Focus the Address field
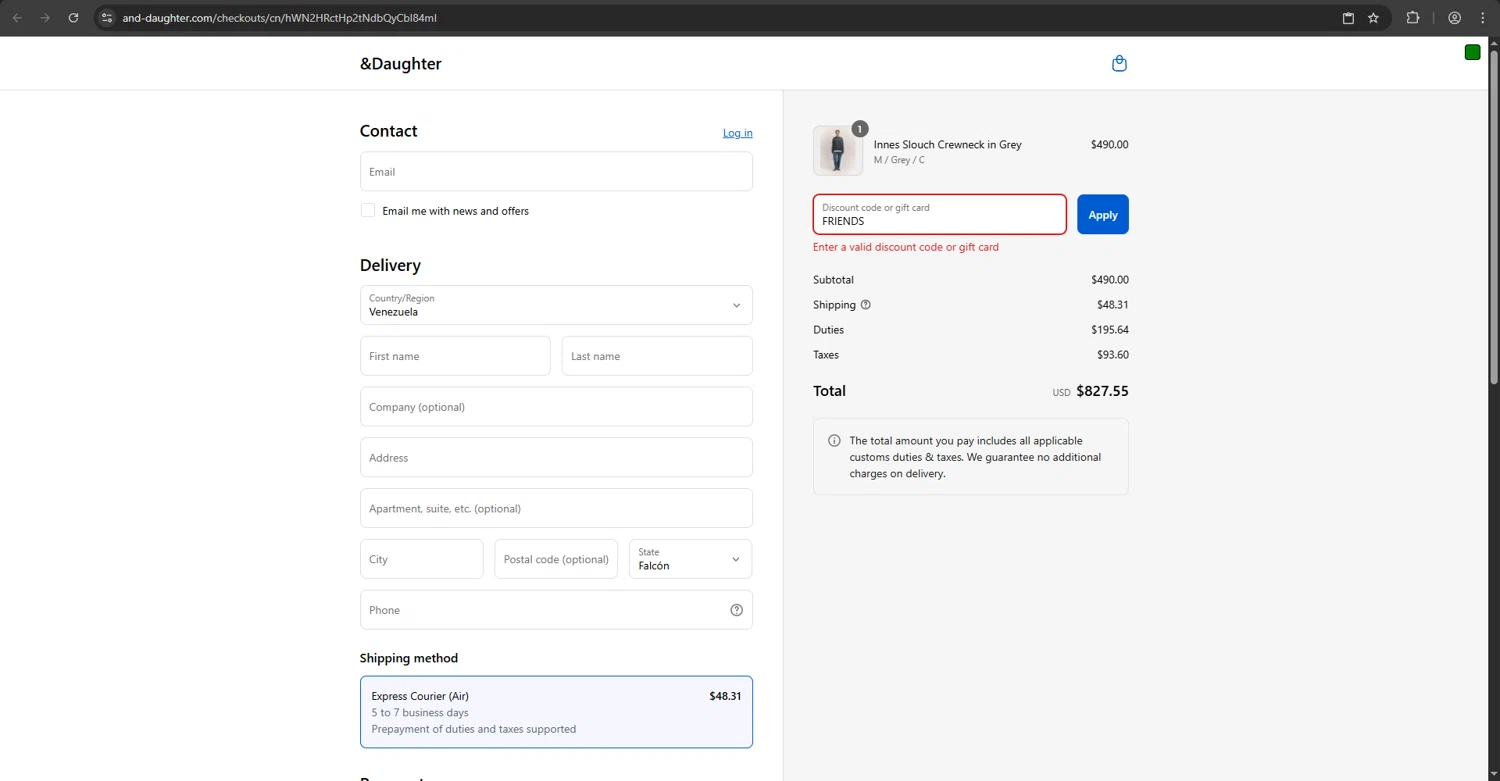 (x=556, y=457)
